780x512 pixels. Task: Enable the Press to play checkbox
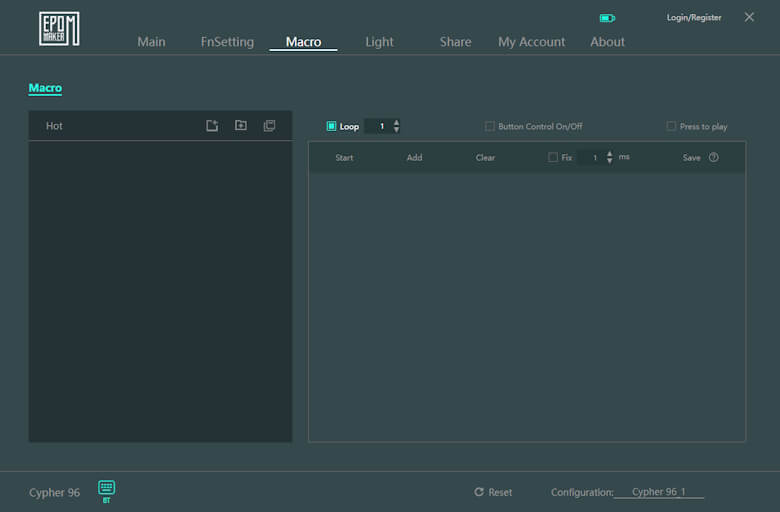click(671, 127)
